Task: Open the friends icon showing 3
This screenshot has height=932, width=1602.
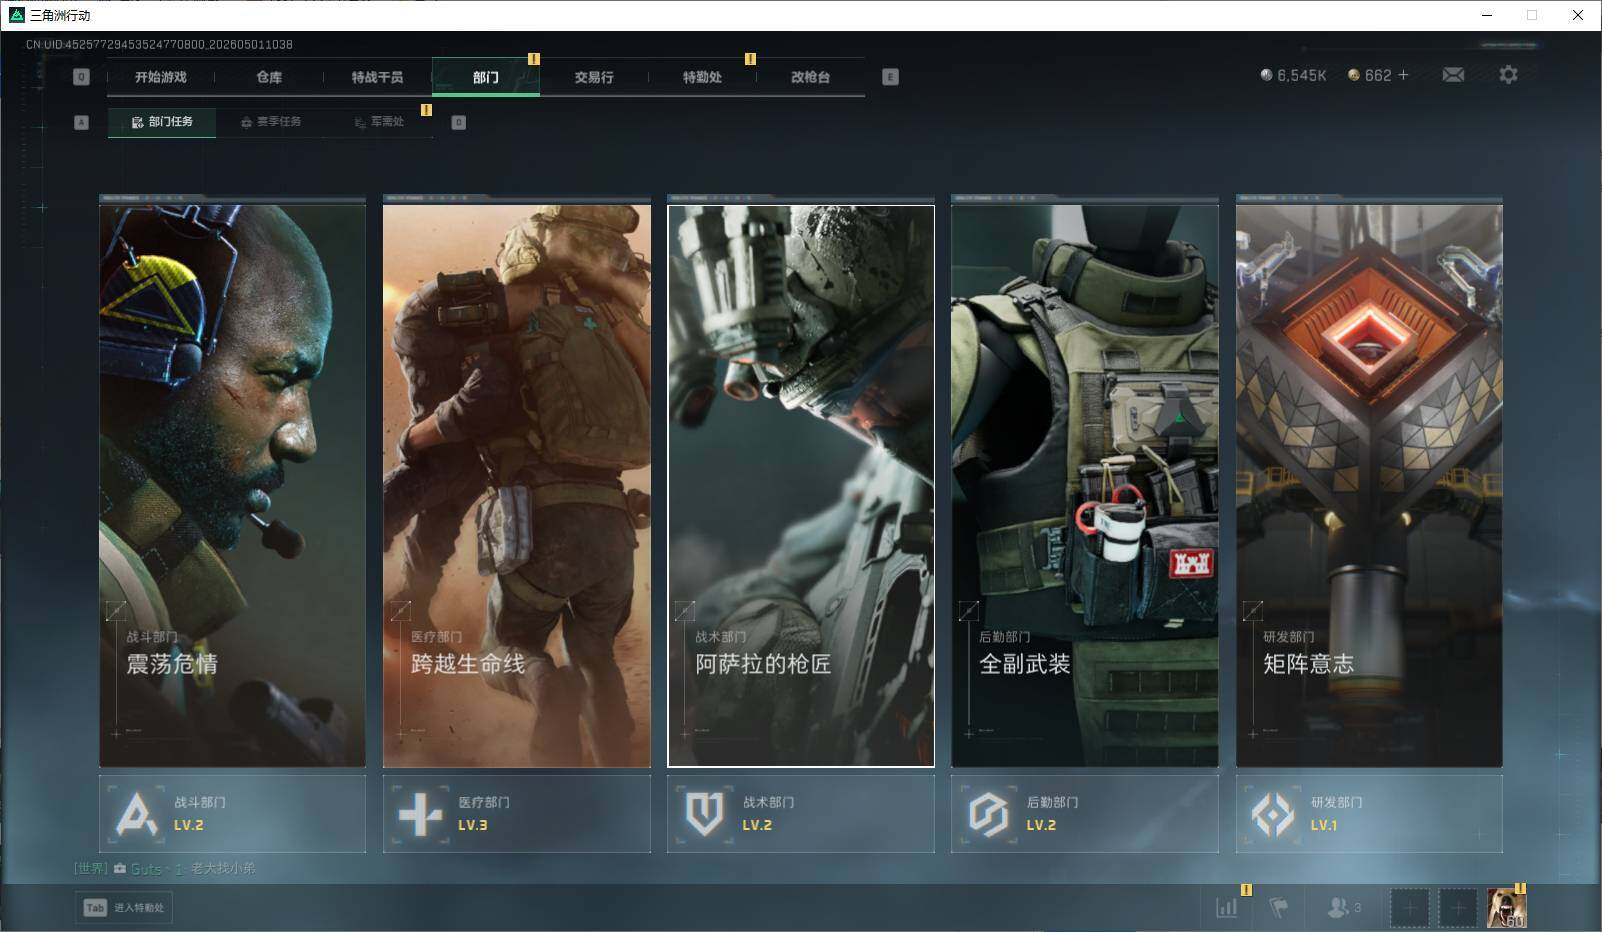Action: tap(1344, 907)
